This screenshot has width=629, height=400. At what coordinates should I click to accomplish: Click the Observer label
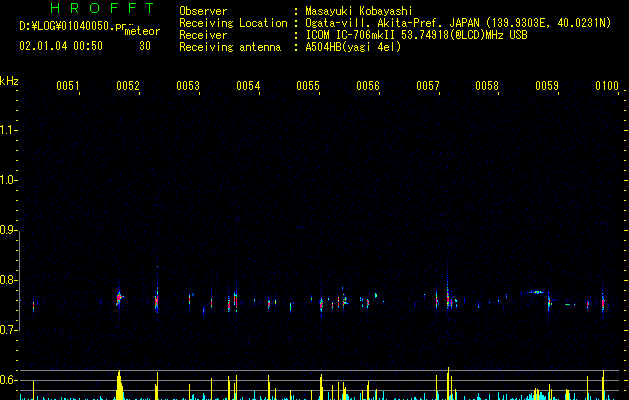point(203,11)
